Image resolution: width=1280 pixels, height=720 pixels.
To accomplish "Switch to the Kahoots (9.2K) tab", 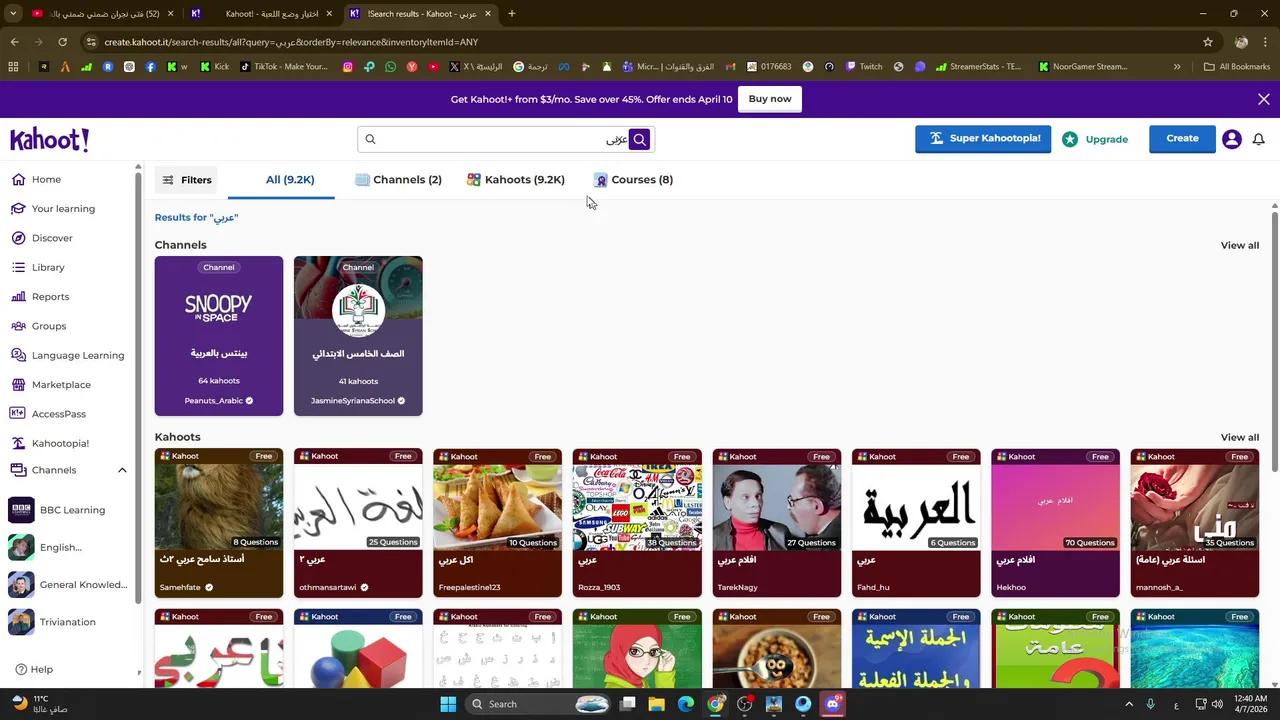I will (515, 180).
